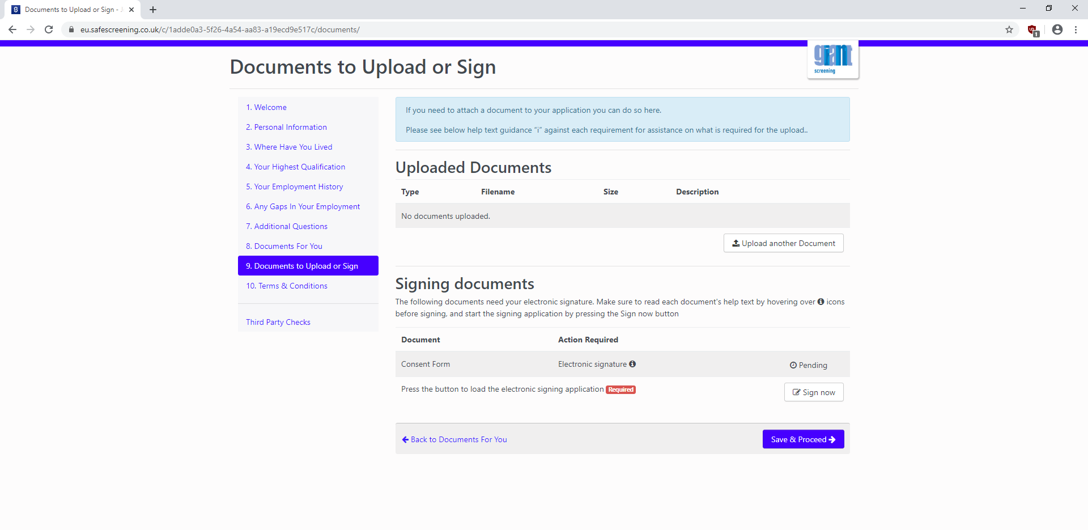View site info via padlock icon
The image size is (1088, 530).
pyautogui.click(x=71, y=30)
